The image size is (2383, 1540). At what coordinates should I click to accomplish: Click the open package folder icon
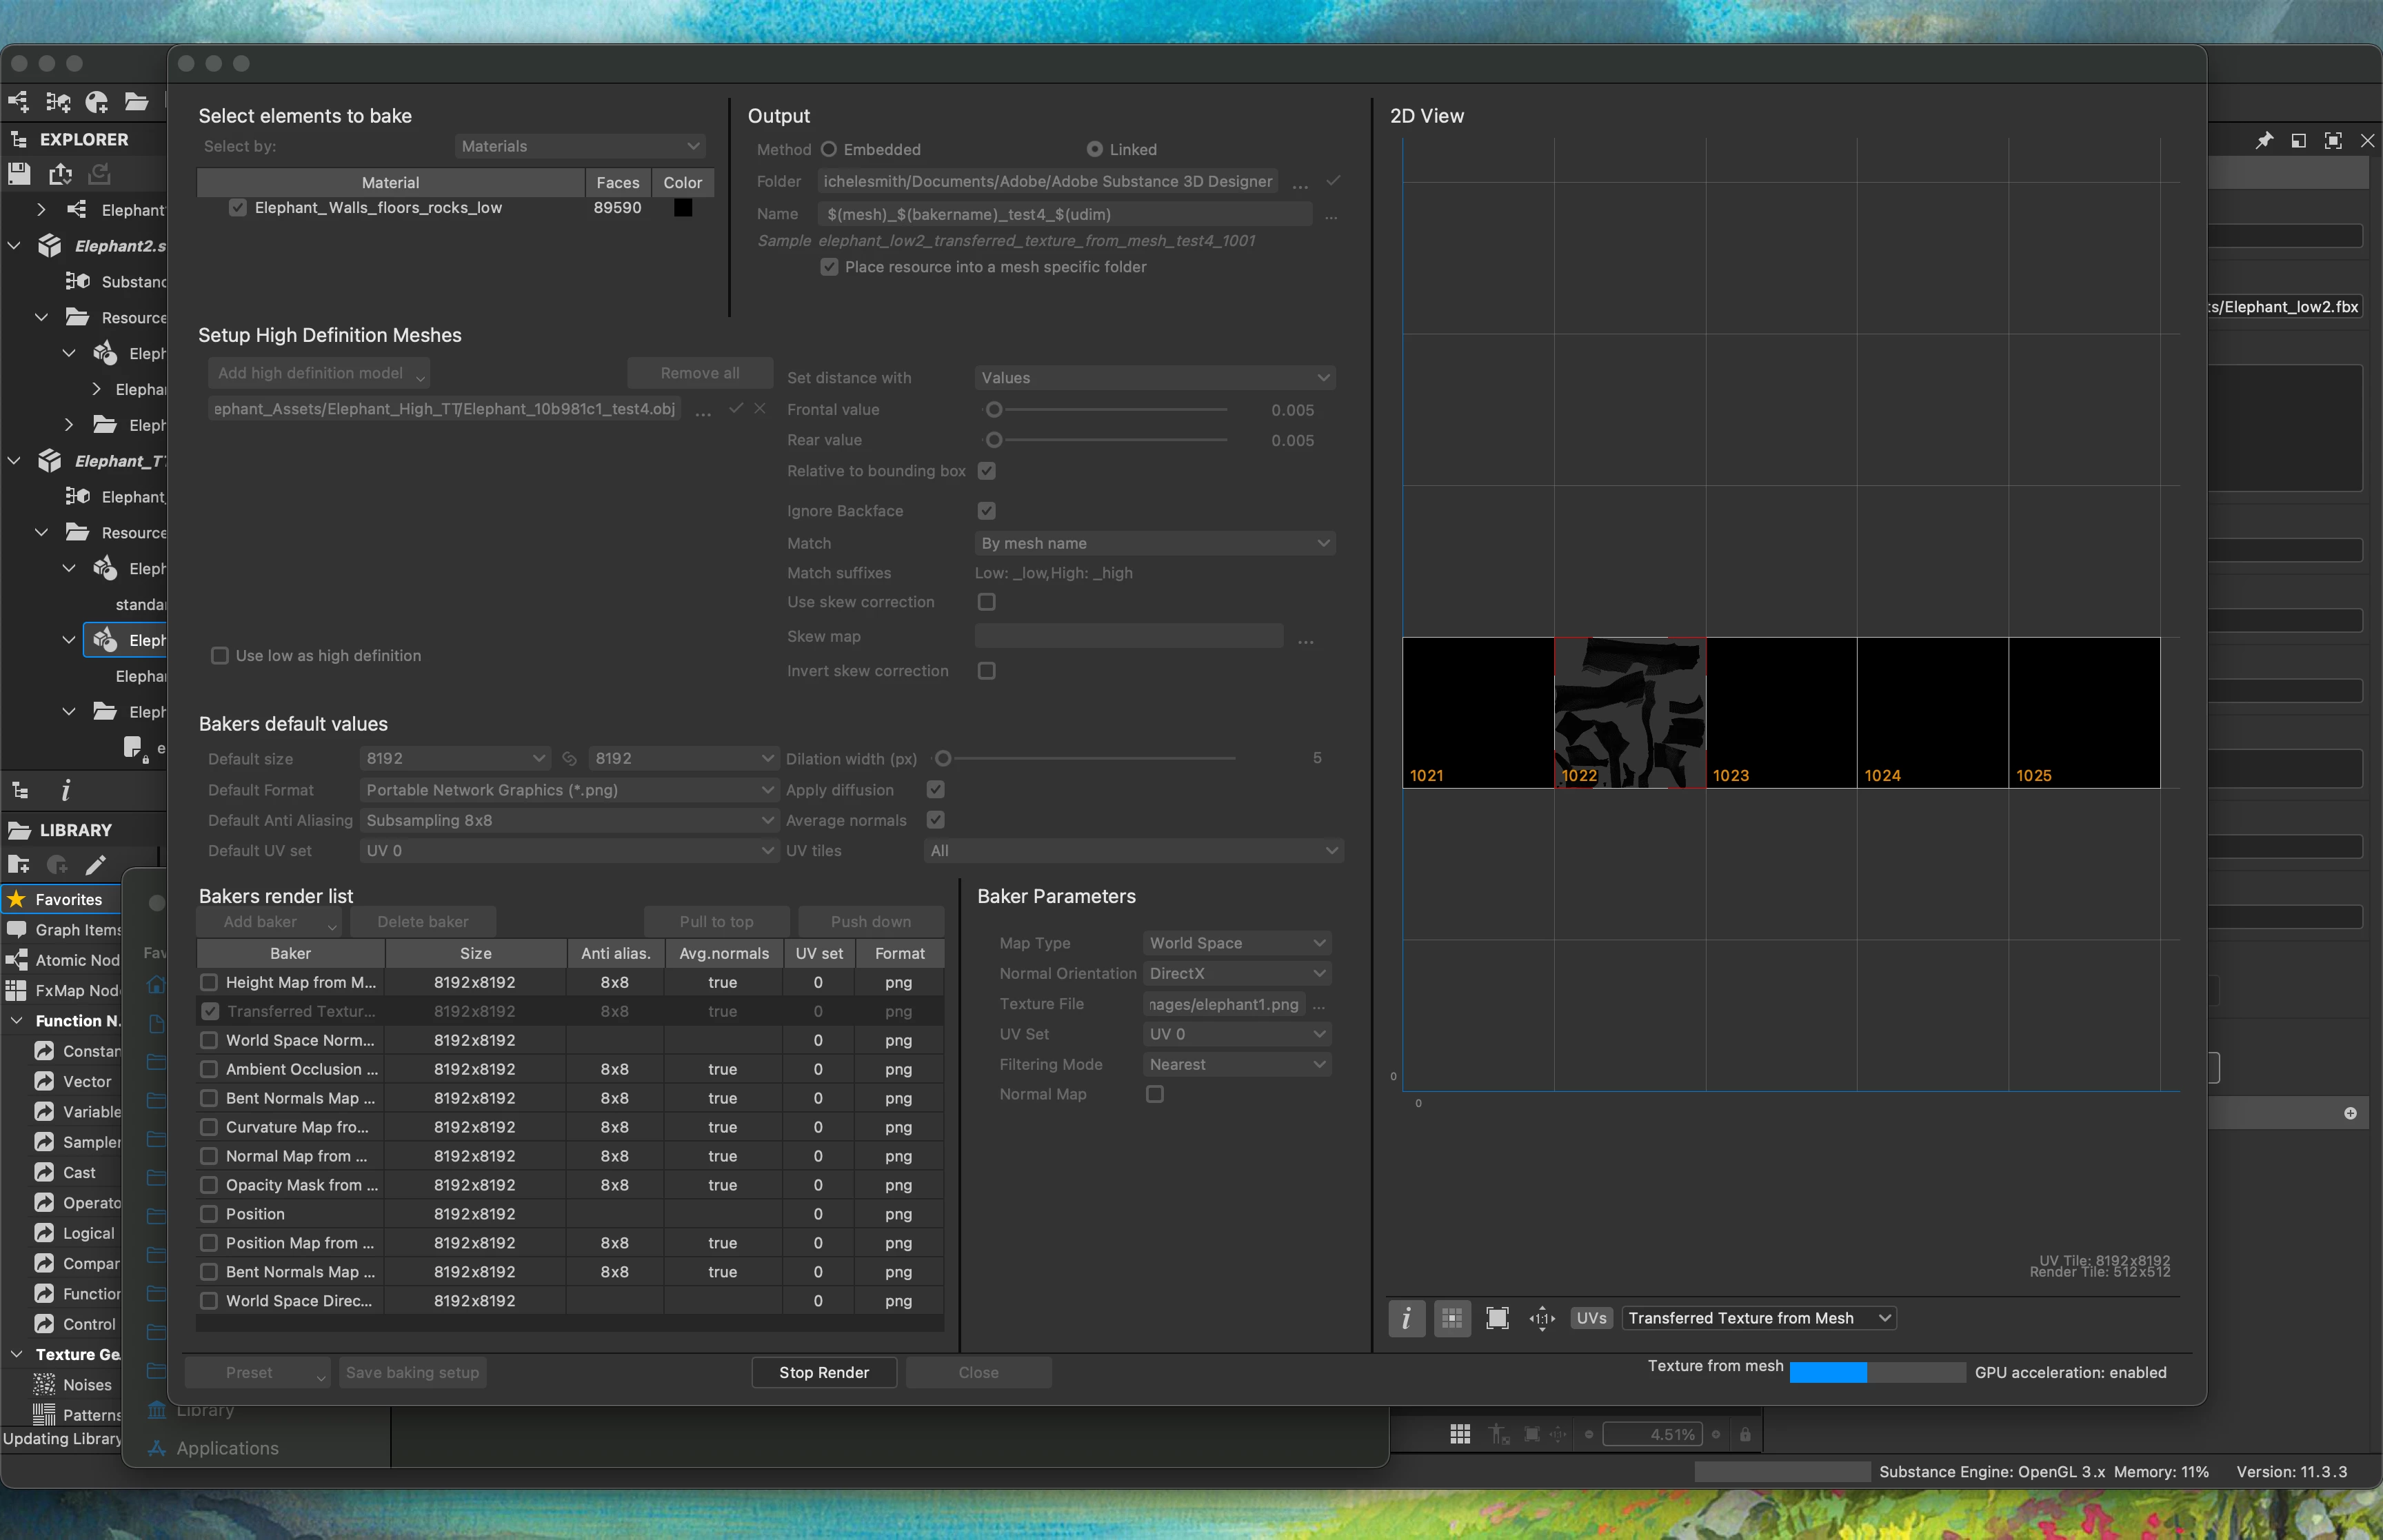pos(136,101)
